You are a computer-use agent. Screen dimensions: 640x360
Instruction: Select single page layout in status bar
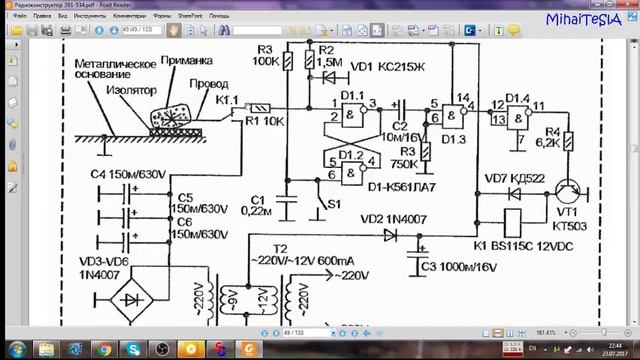click(x=486, y=333)
